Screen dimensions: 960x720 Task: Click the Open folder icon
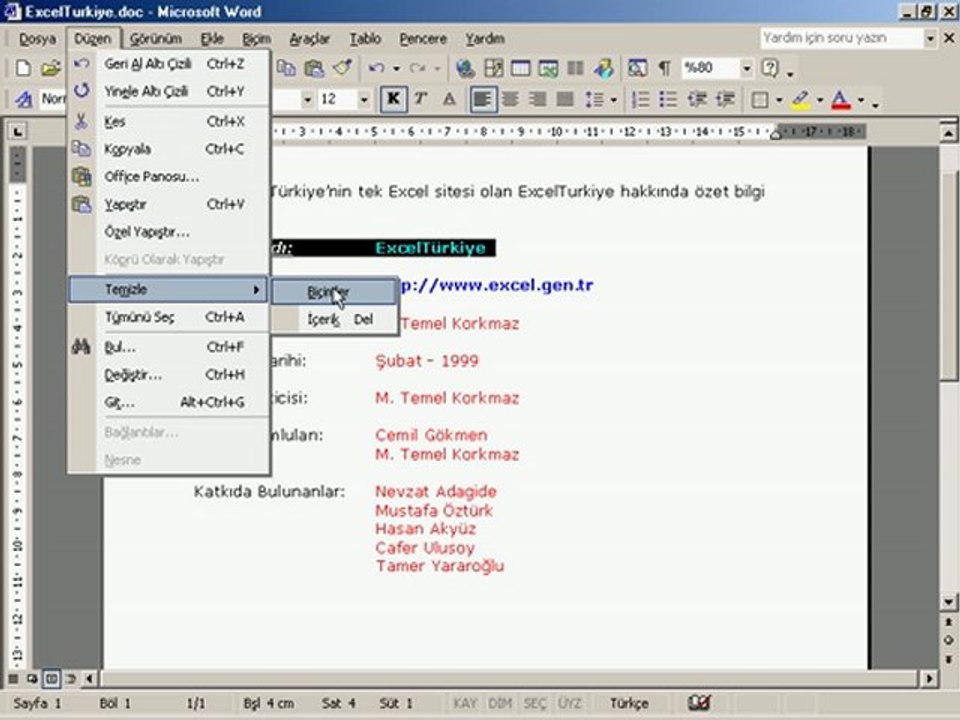click(x=51, y=68)
